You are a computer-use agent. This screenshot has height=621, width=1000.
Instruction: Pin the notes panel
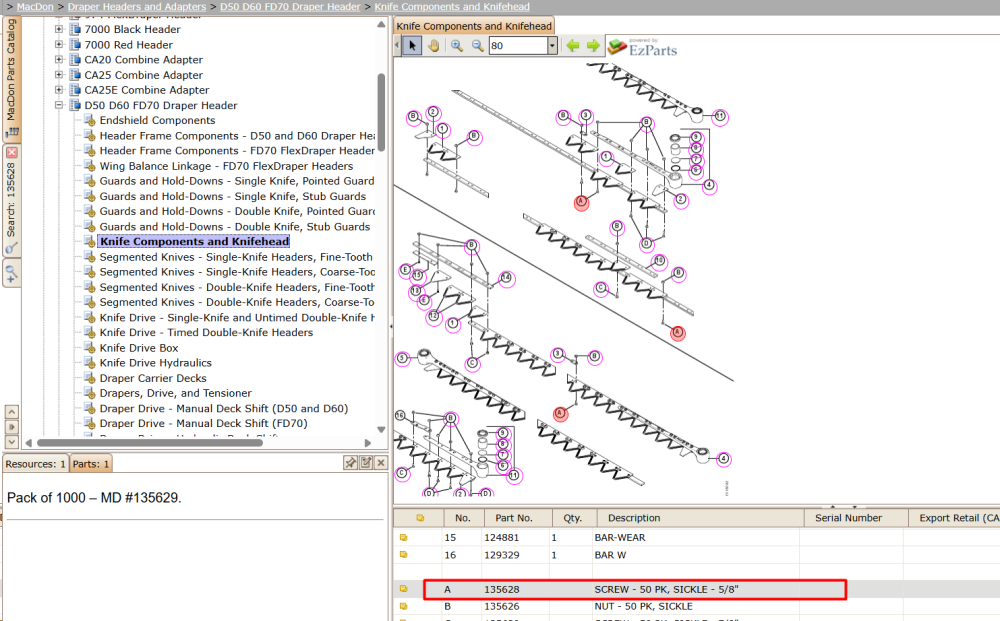point(350,463)
